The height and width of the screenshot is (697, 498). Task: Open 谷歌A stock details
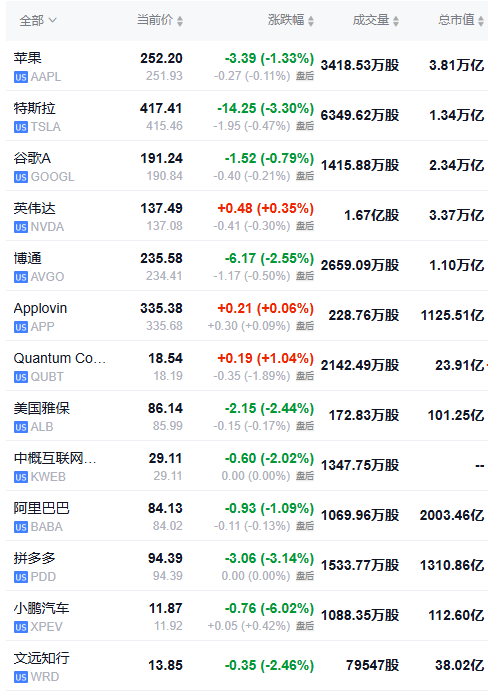[x=247, y=166]
